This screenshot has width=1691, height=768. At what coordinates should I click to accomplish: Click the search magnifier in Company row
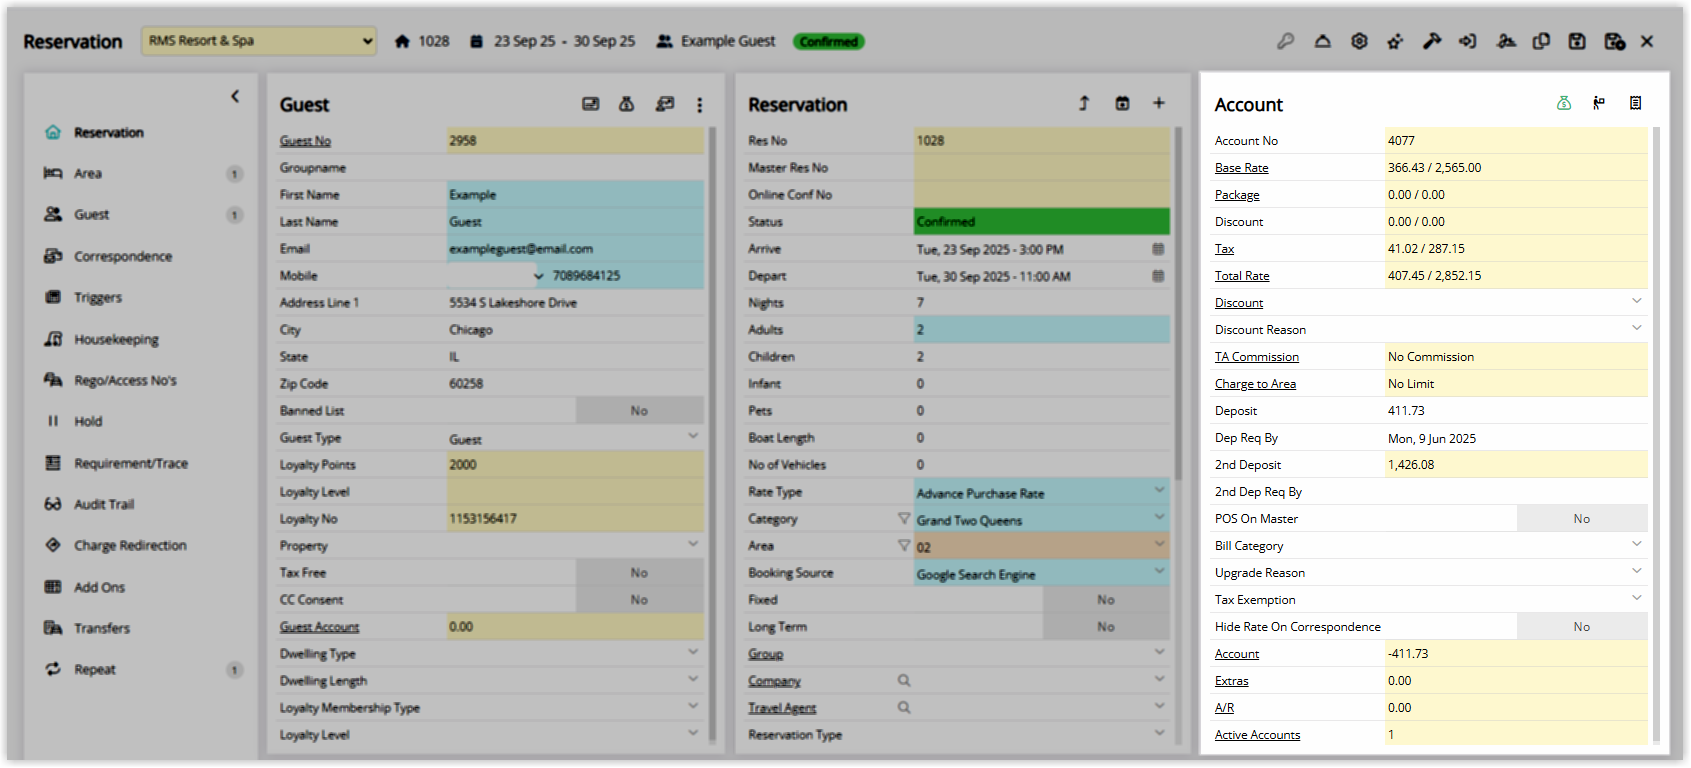(x=904, y=680)
